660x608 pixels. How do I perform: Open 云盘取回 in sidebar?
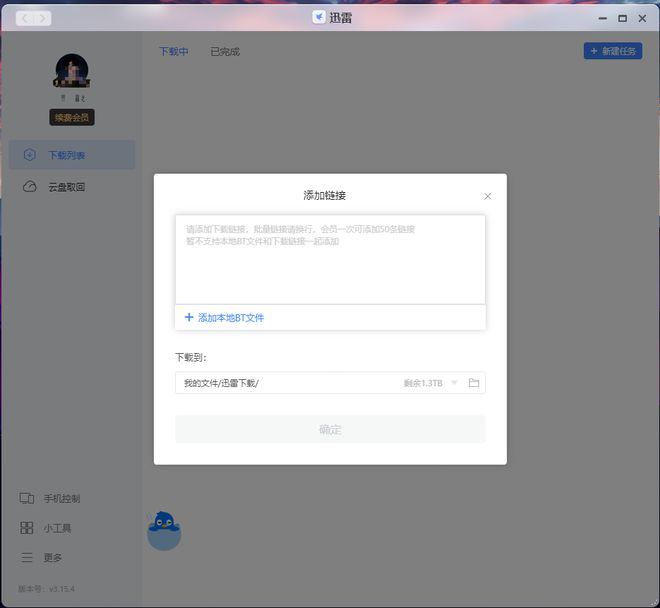[x=72, y=187]
